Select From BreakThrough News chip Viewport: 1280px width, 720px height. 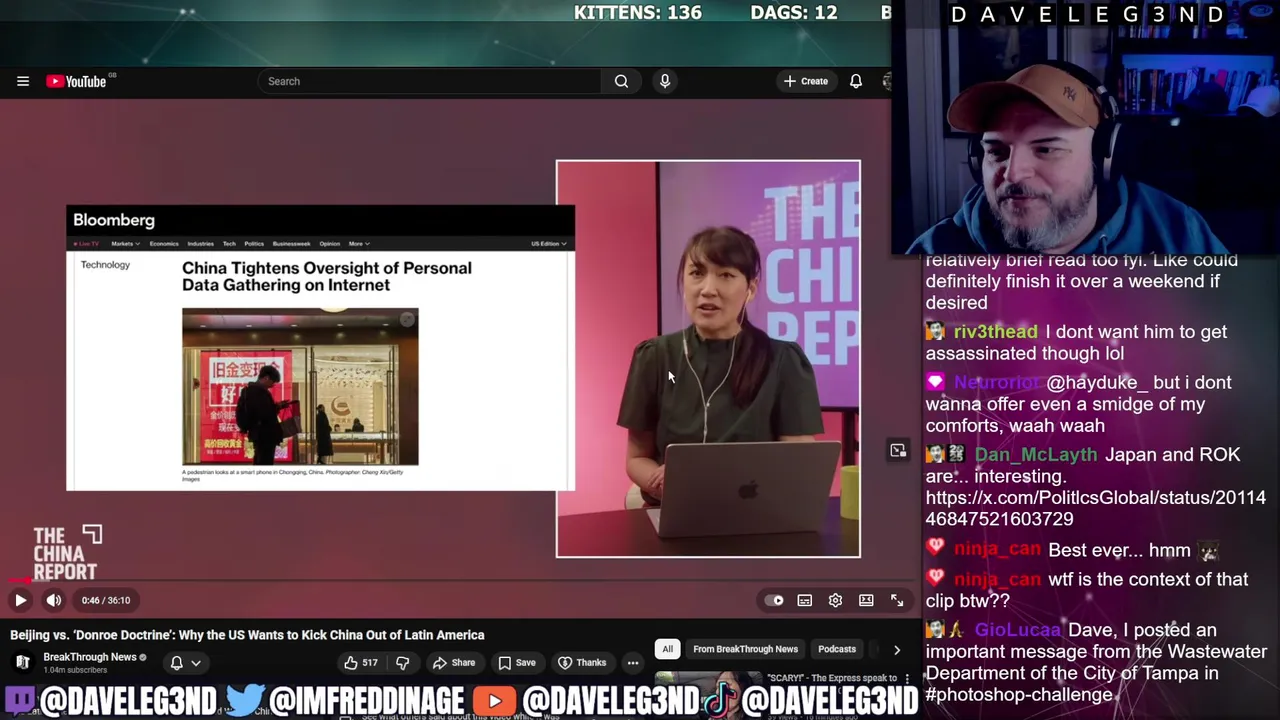(x=745, y=649)
